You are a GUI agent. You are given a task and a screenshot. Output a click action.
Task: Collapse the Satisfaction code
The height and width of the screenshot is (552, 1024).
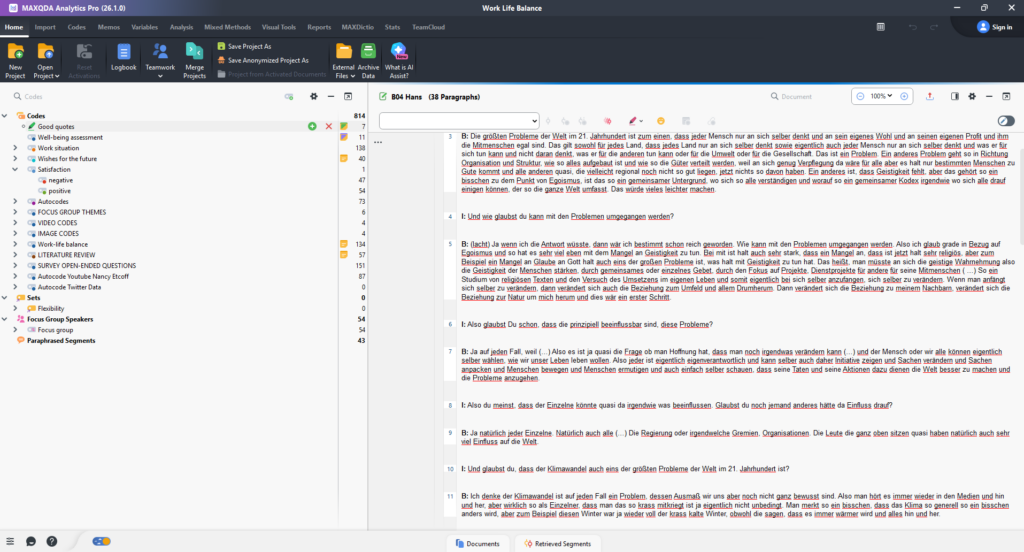[15, 169]
